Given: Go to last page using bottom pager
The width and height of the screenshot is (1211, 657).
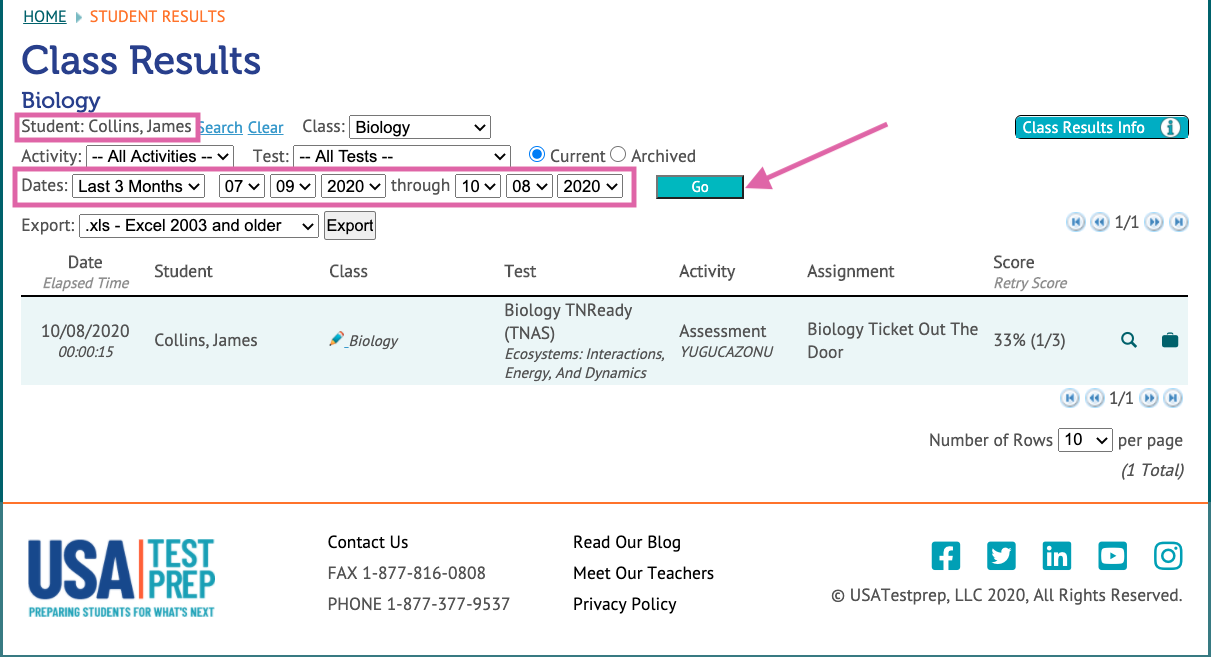Looking at the screenshot, I should coord(1173,398).
